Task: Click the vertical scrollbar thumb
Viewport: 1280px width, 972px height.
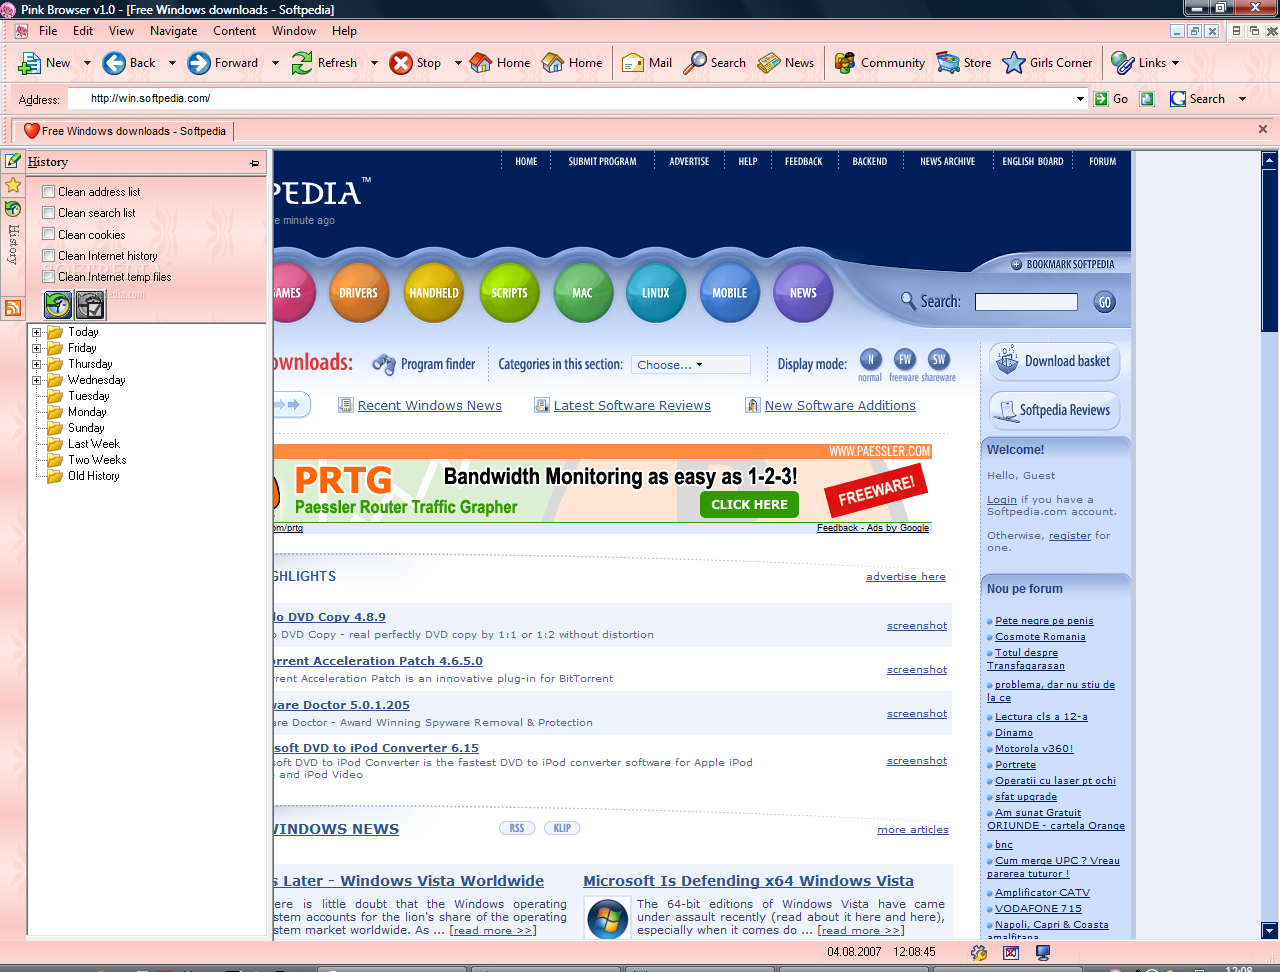Action: 1270,250
